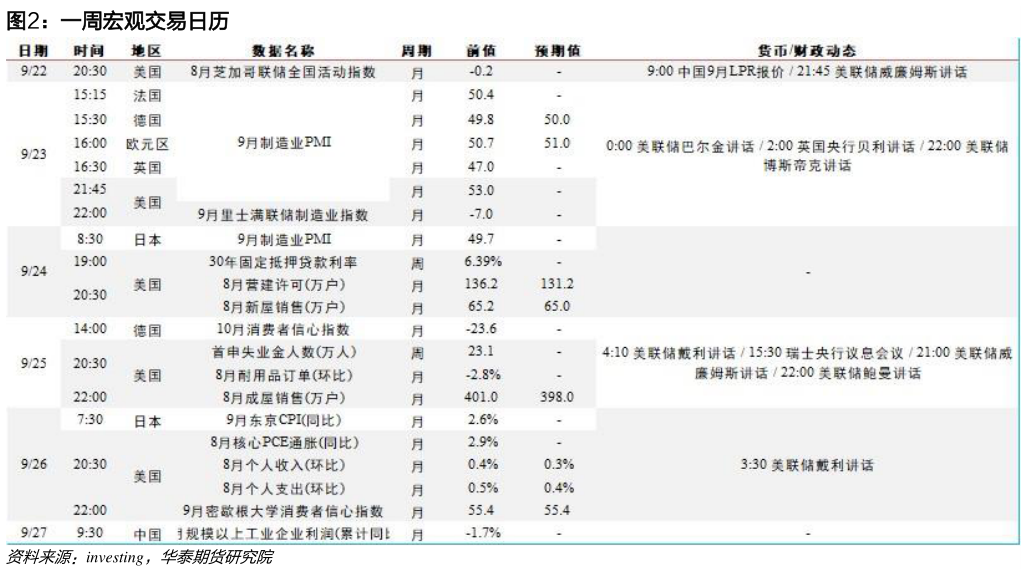Select the 首申失业金人数(万人) entry
Viewport: 1026px width, 575px height.
pyautogui.click(x=284, y=352)
